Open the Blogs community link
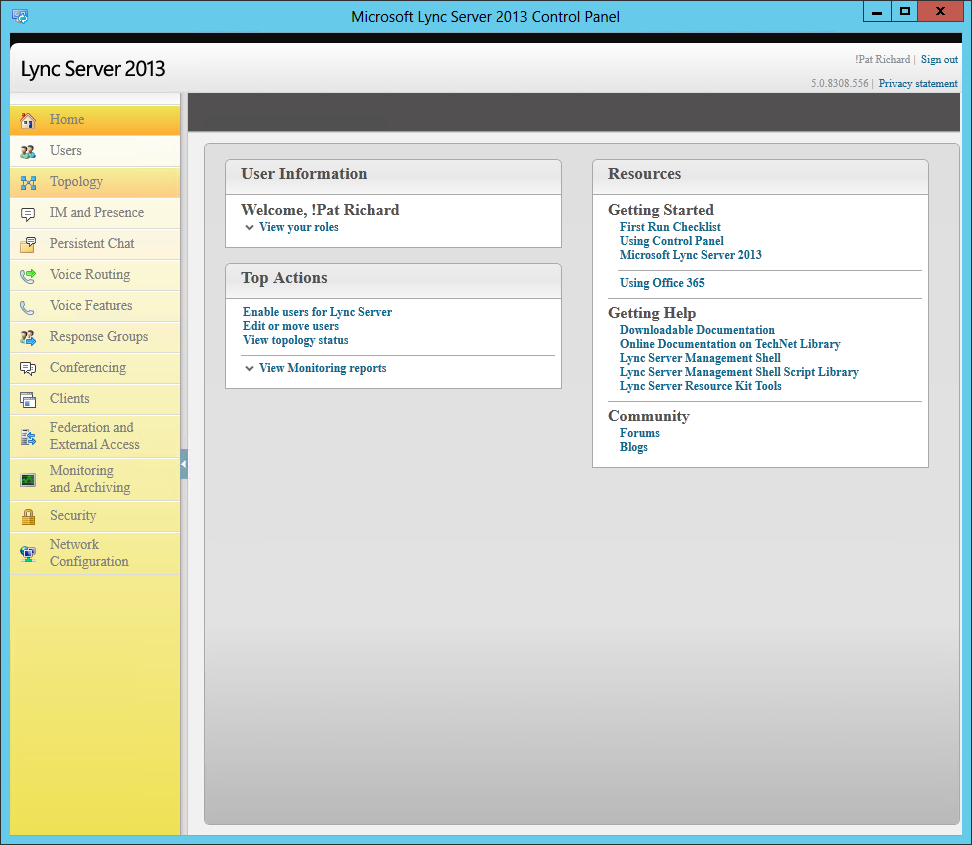The image size is (972, 845). (634, 447)
